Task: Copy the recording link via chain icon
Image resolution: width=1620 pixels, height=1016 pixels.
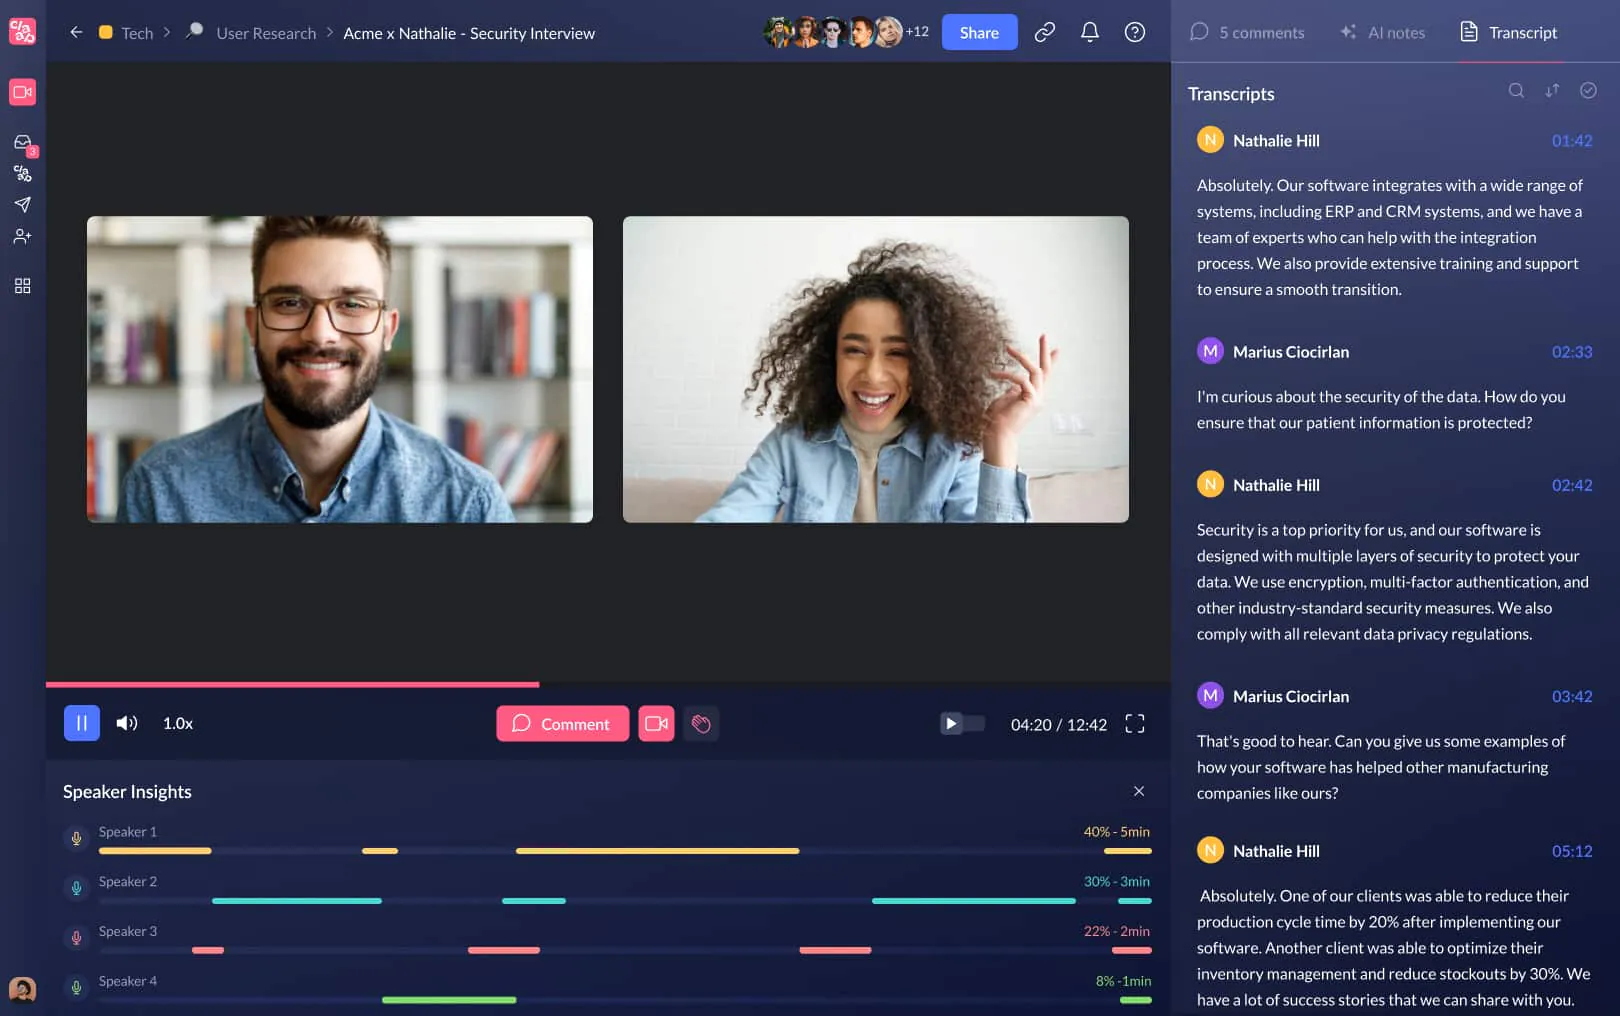Action: pyautogui.click(x=1044, y=32)
